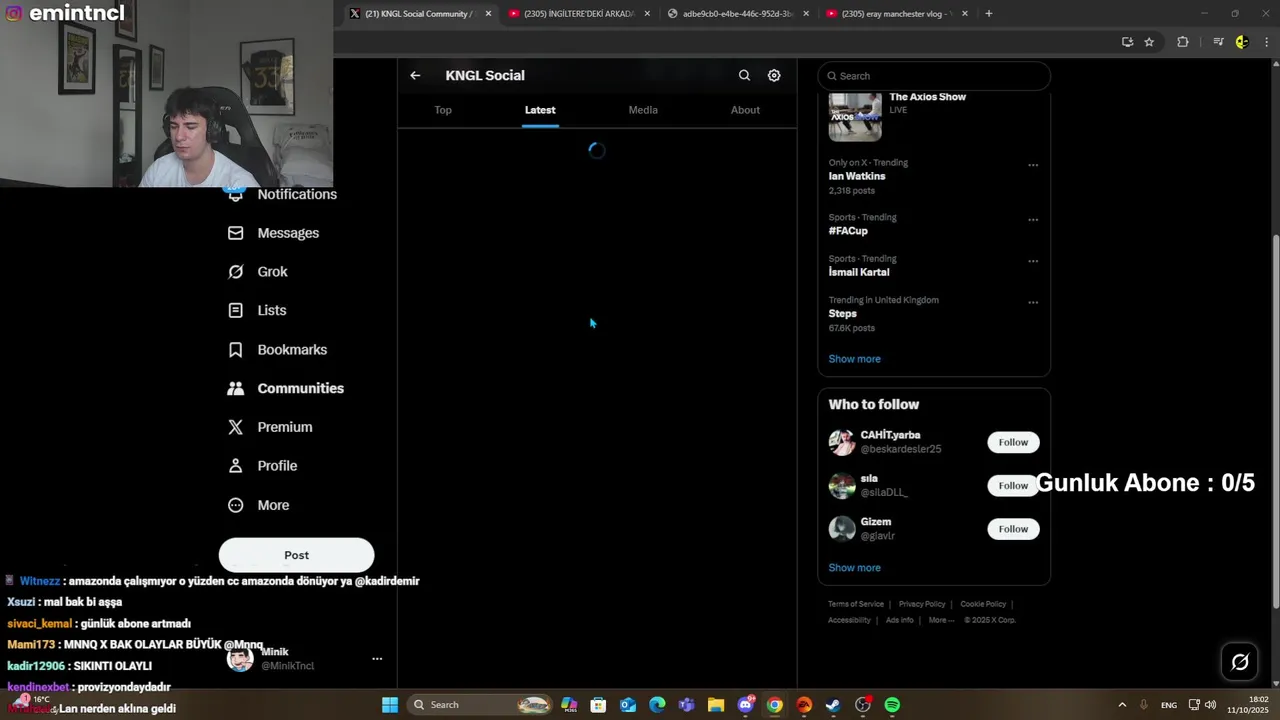1280x720 pixels.
Task: Go back using the arrow beside KNGL Social
Action: (415, 75)
